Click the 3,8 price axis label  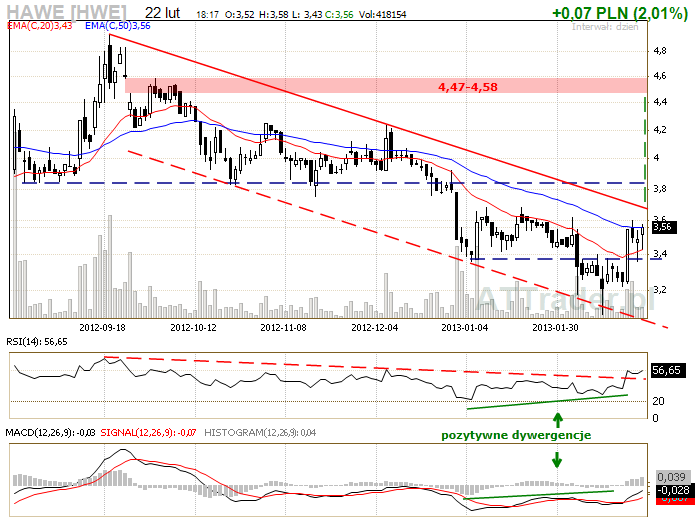point(659,189)
